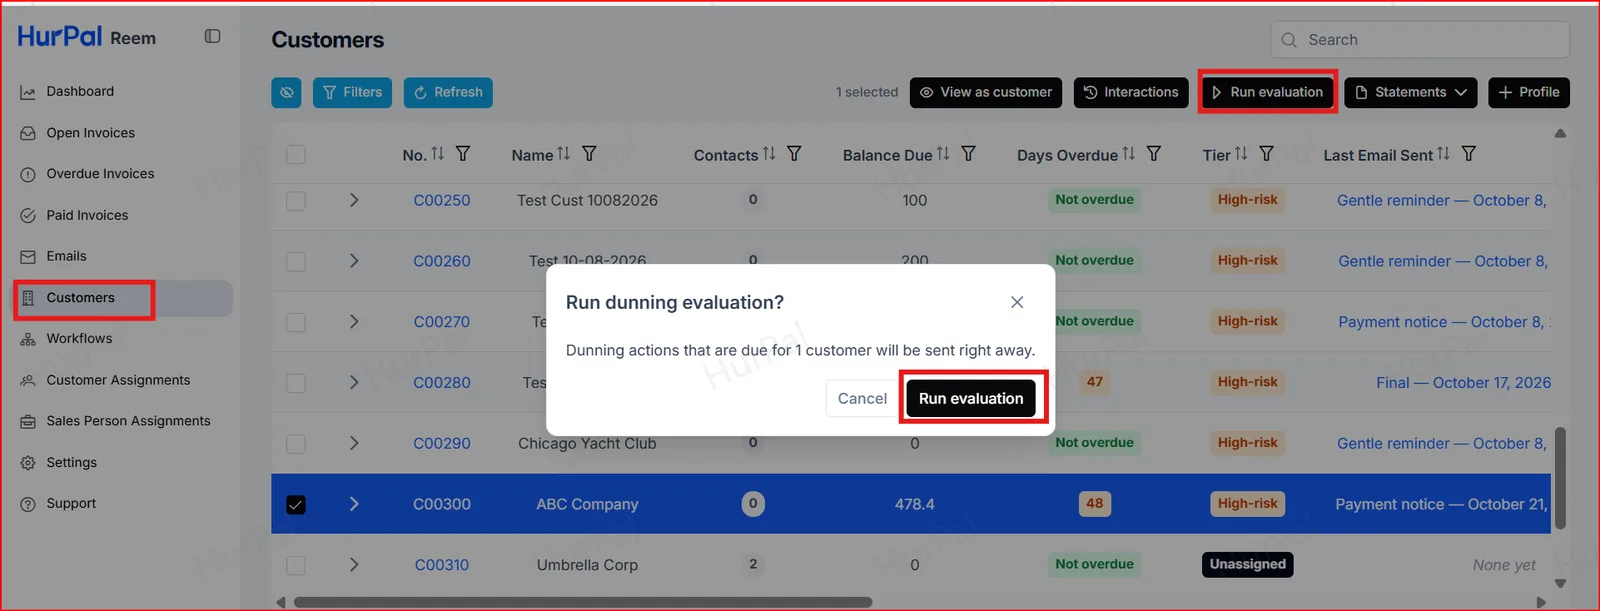The height and width of the screenshot is (611, 1600).
Task: Sort by Days Overdue column
Action: click(x=1129, y=154)
